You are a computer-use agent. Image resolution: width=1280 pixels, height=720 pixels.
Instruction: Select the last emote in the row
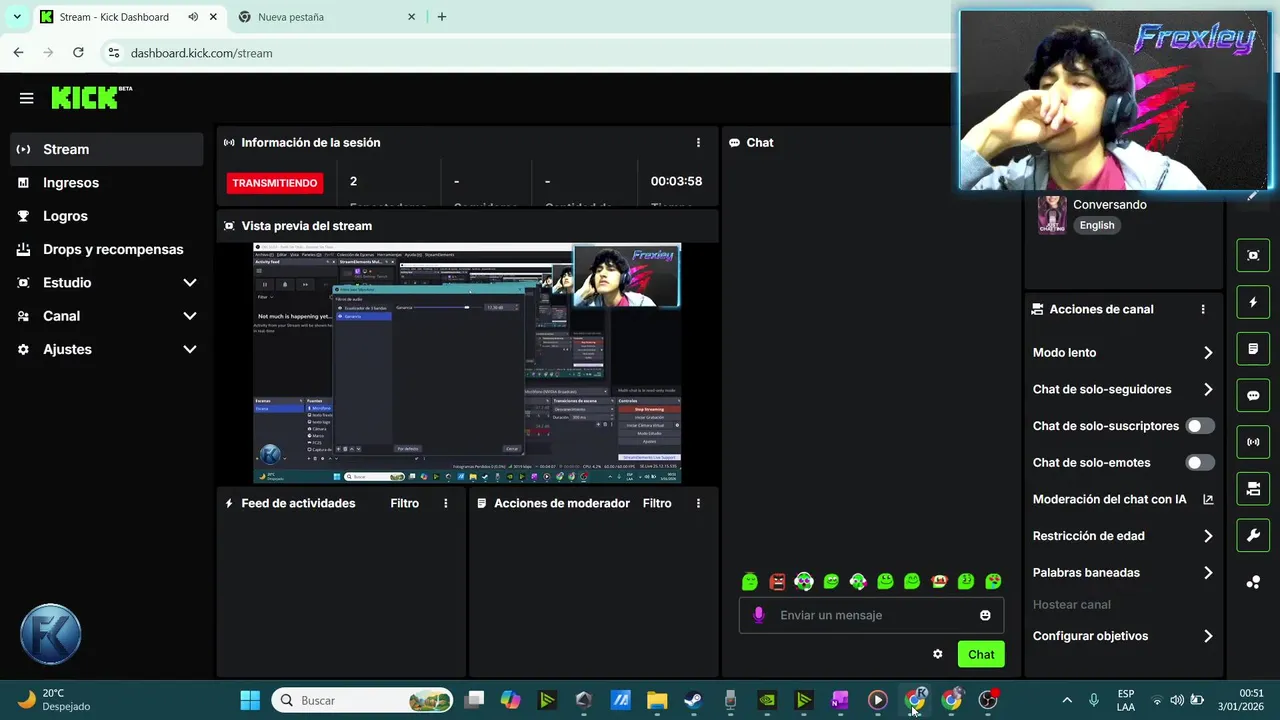coord(993,581)
